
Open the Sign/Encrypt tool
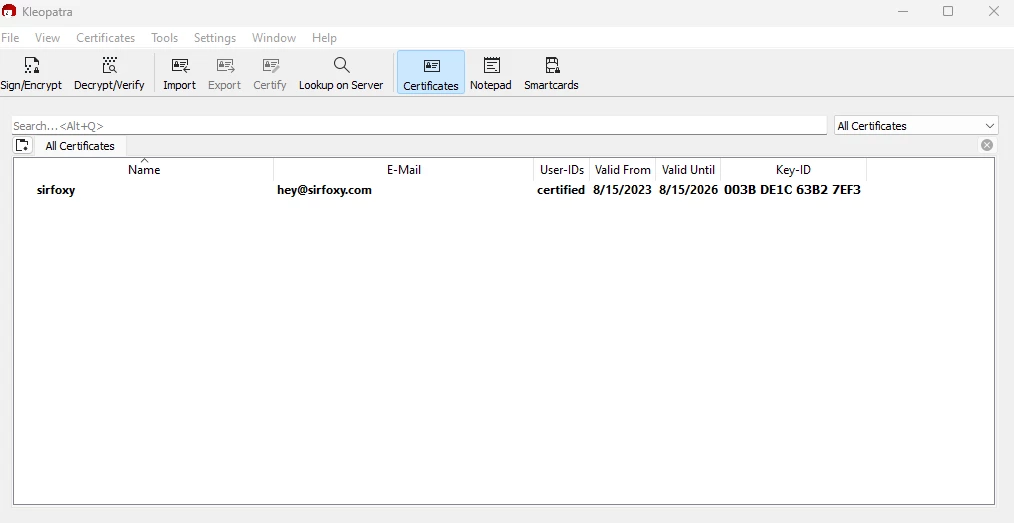(31, 74)
